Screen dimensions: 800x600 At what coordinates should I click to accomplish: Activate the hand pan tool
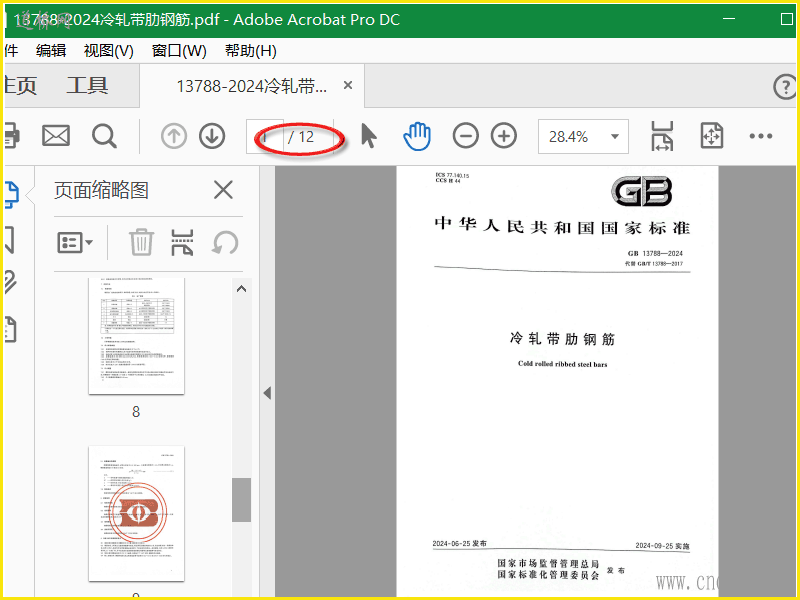[417, 136]
